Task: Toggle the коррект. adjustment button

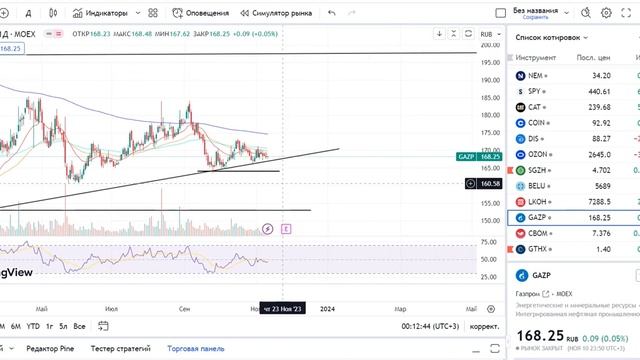Action: point(484,327)
